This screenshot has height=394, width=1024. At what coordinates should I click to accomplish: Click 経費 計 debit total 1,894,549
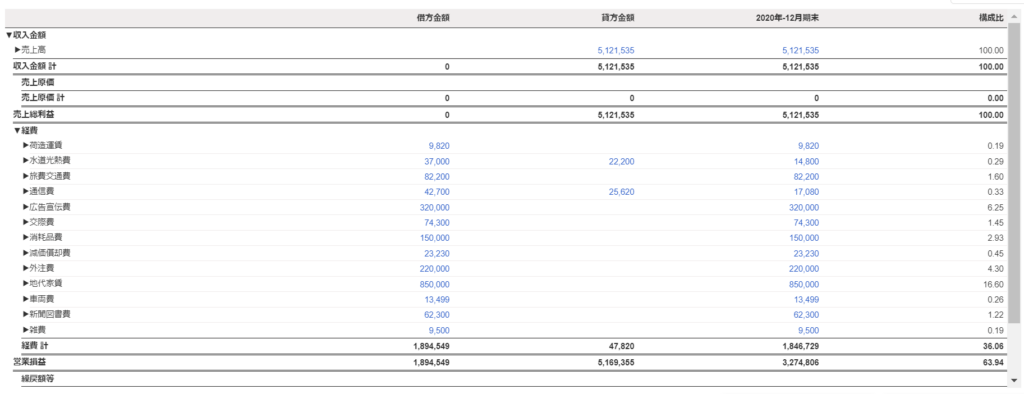[x=431, y=346]
